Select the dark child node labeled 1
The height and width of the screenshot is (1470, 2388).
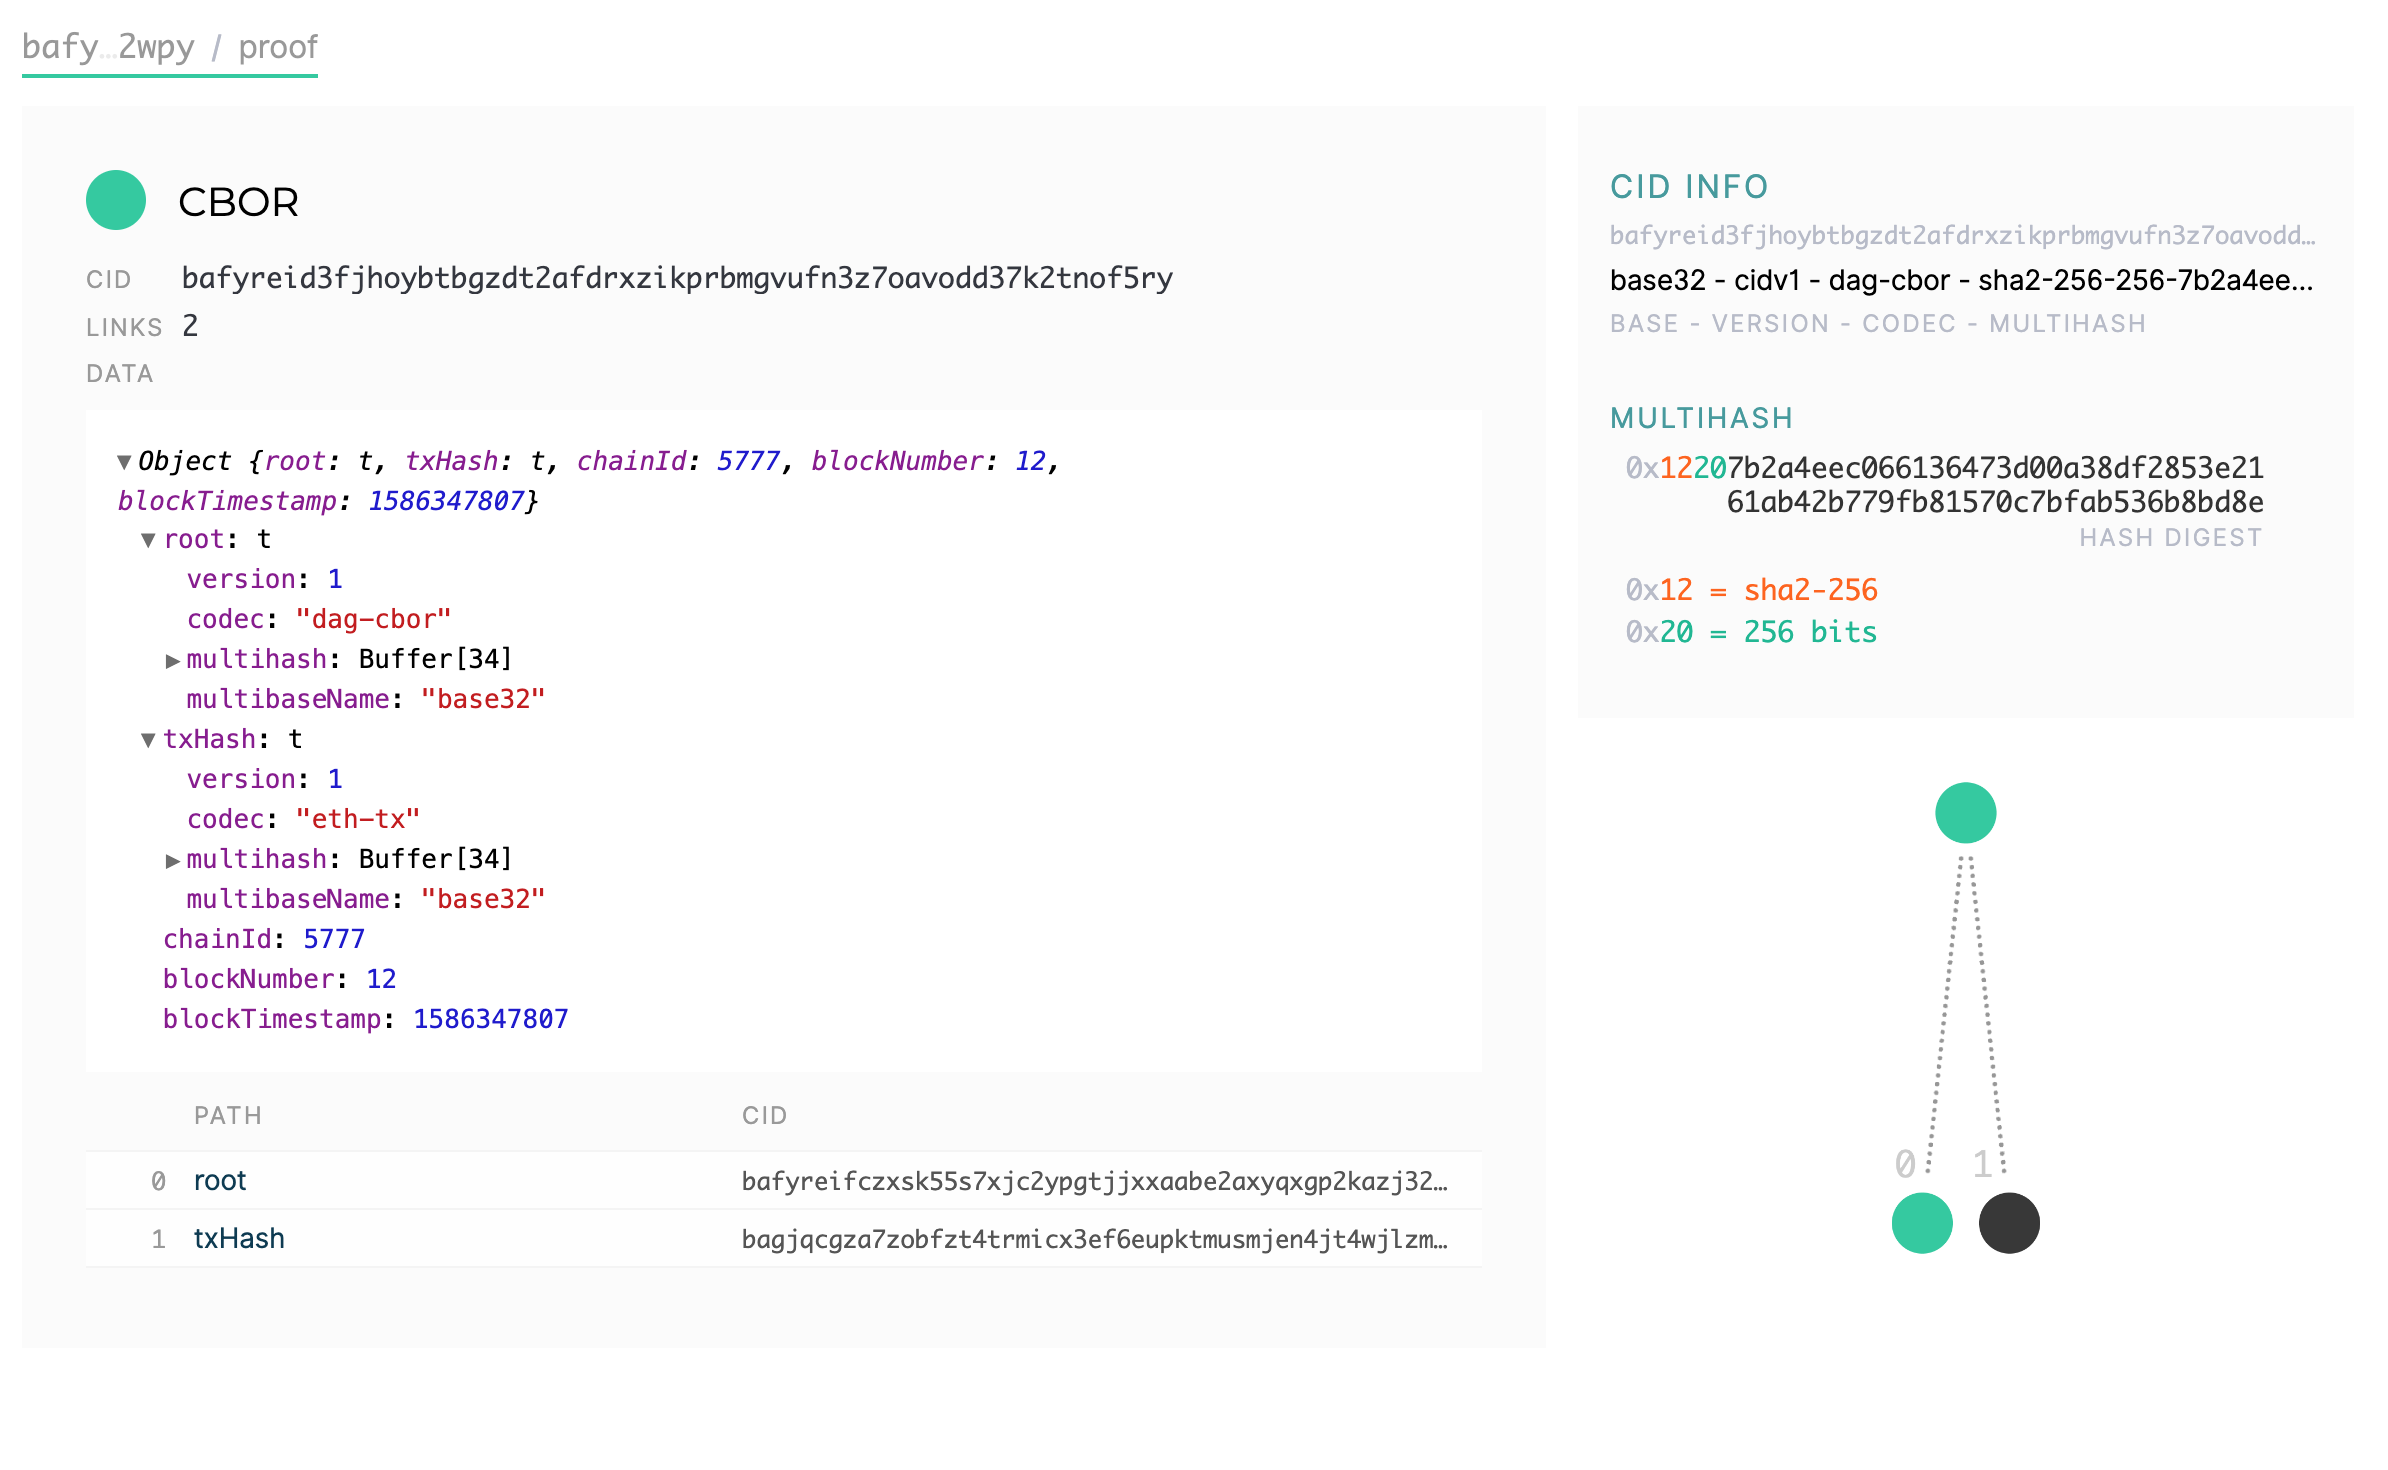click(2009, 1223)
